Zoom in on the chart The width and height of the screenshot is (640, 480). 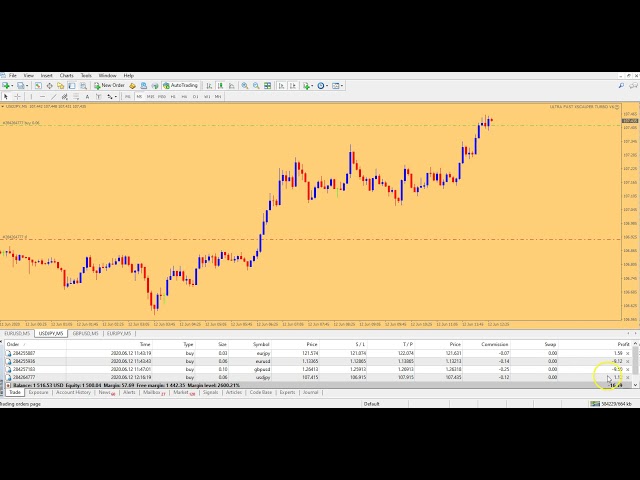click(244, 86)
